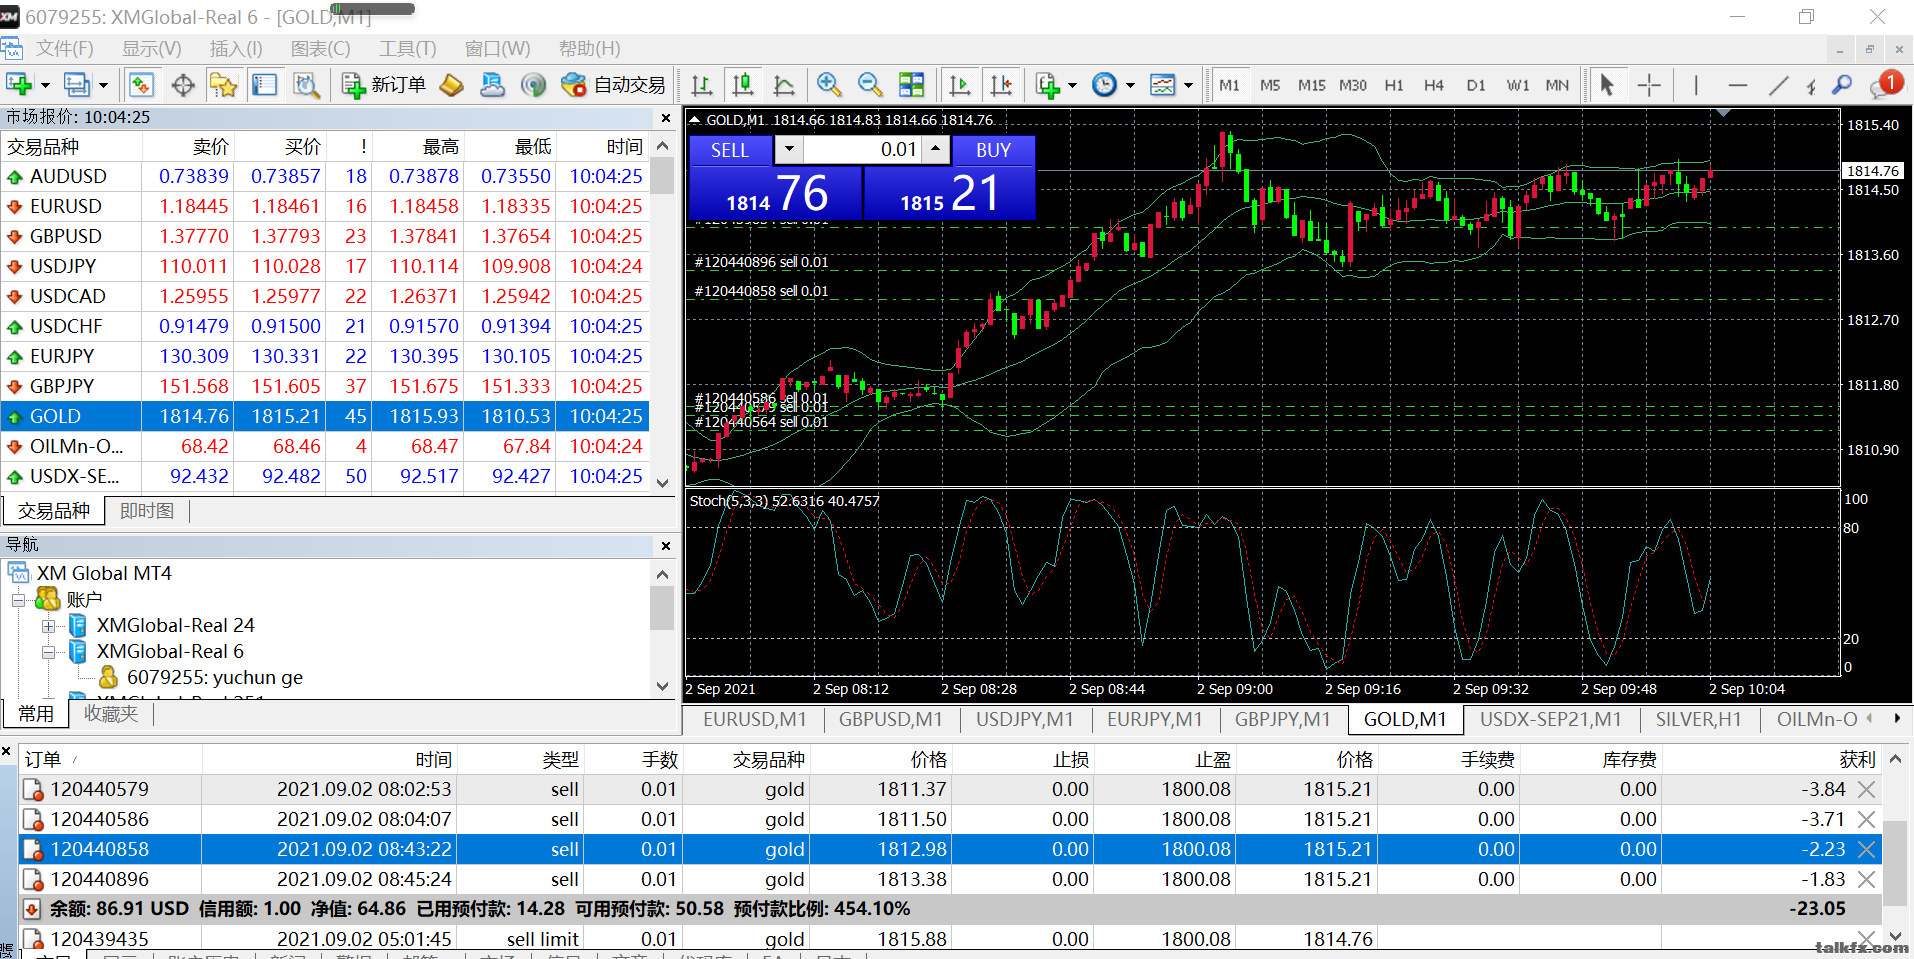Open the Profiles icon in toolbar
Viewport: 1914px width, 959px height.
77,85
